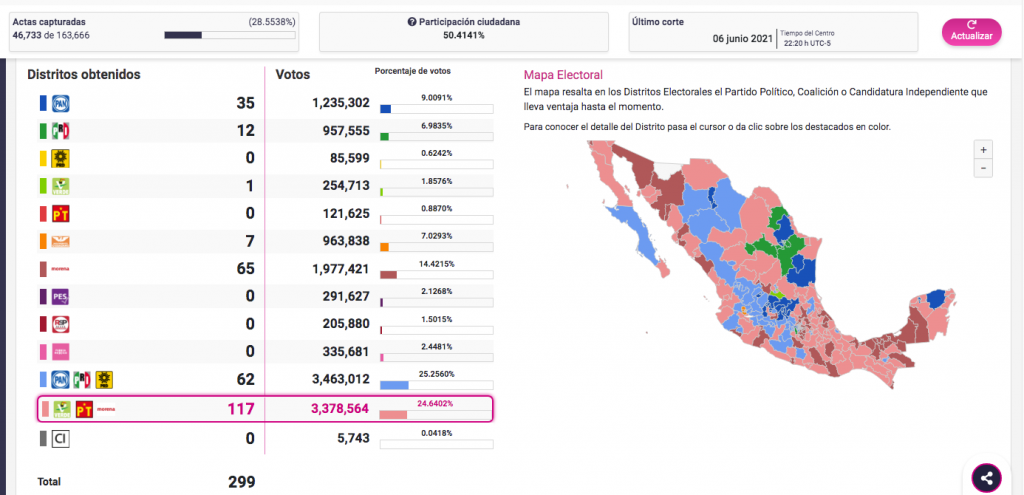Select the CI independent candidate icon
The height and width of the screenshot is (495, 1024).
[x=59, y=438]
